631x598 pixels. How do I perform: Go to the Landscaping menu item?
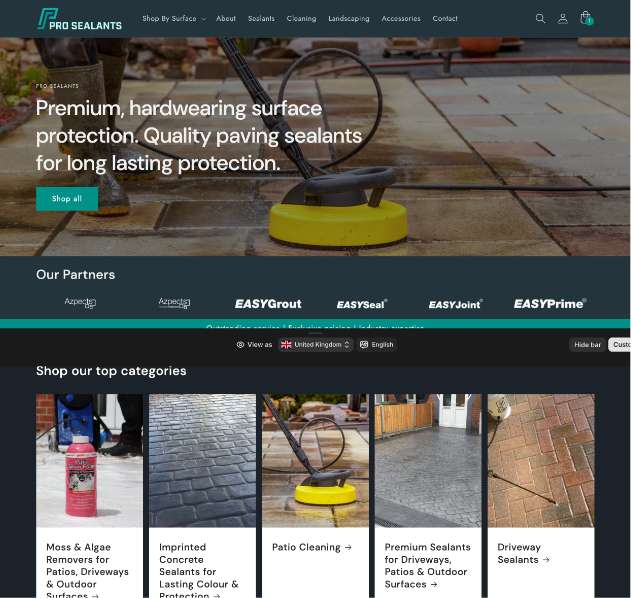tap(348, 19)
